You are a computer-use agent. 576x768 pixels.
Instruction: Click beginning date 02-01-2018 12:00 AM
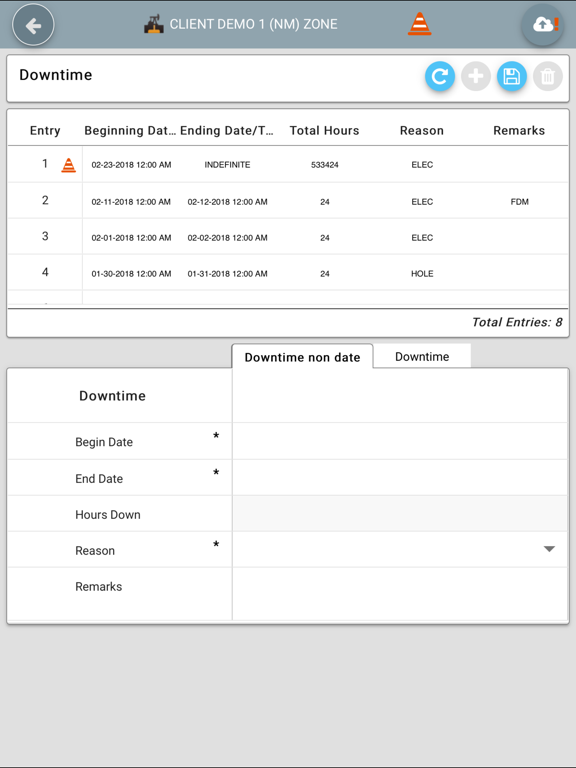131,238
